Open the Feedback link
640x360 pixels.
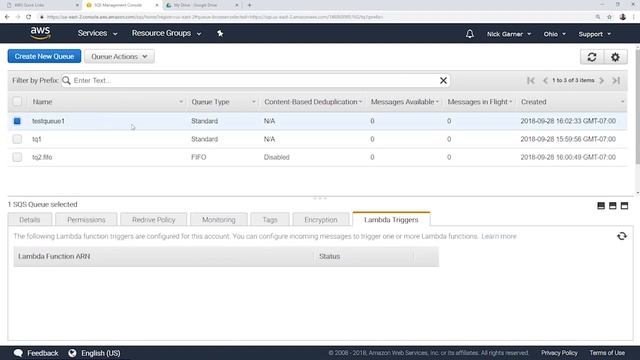(36, 353)
